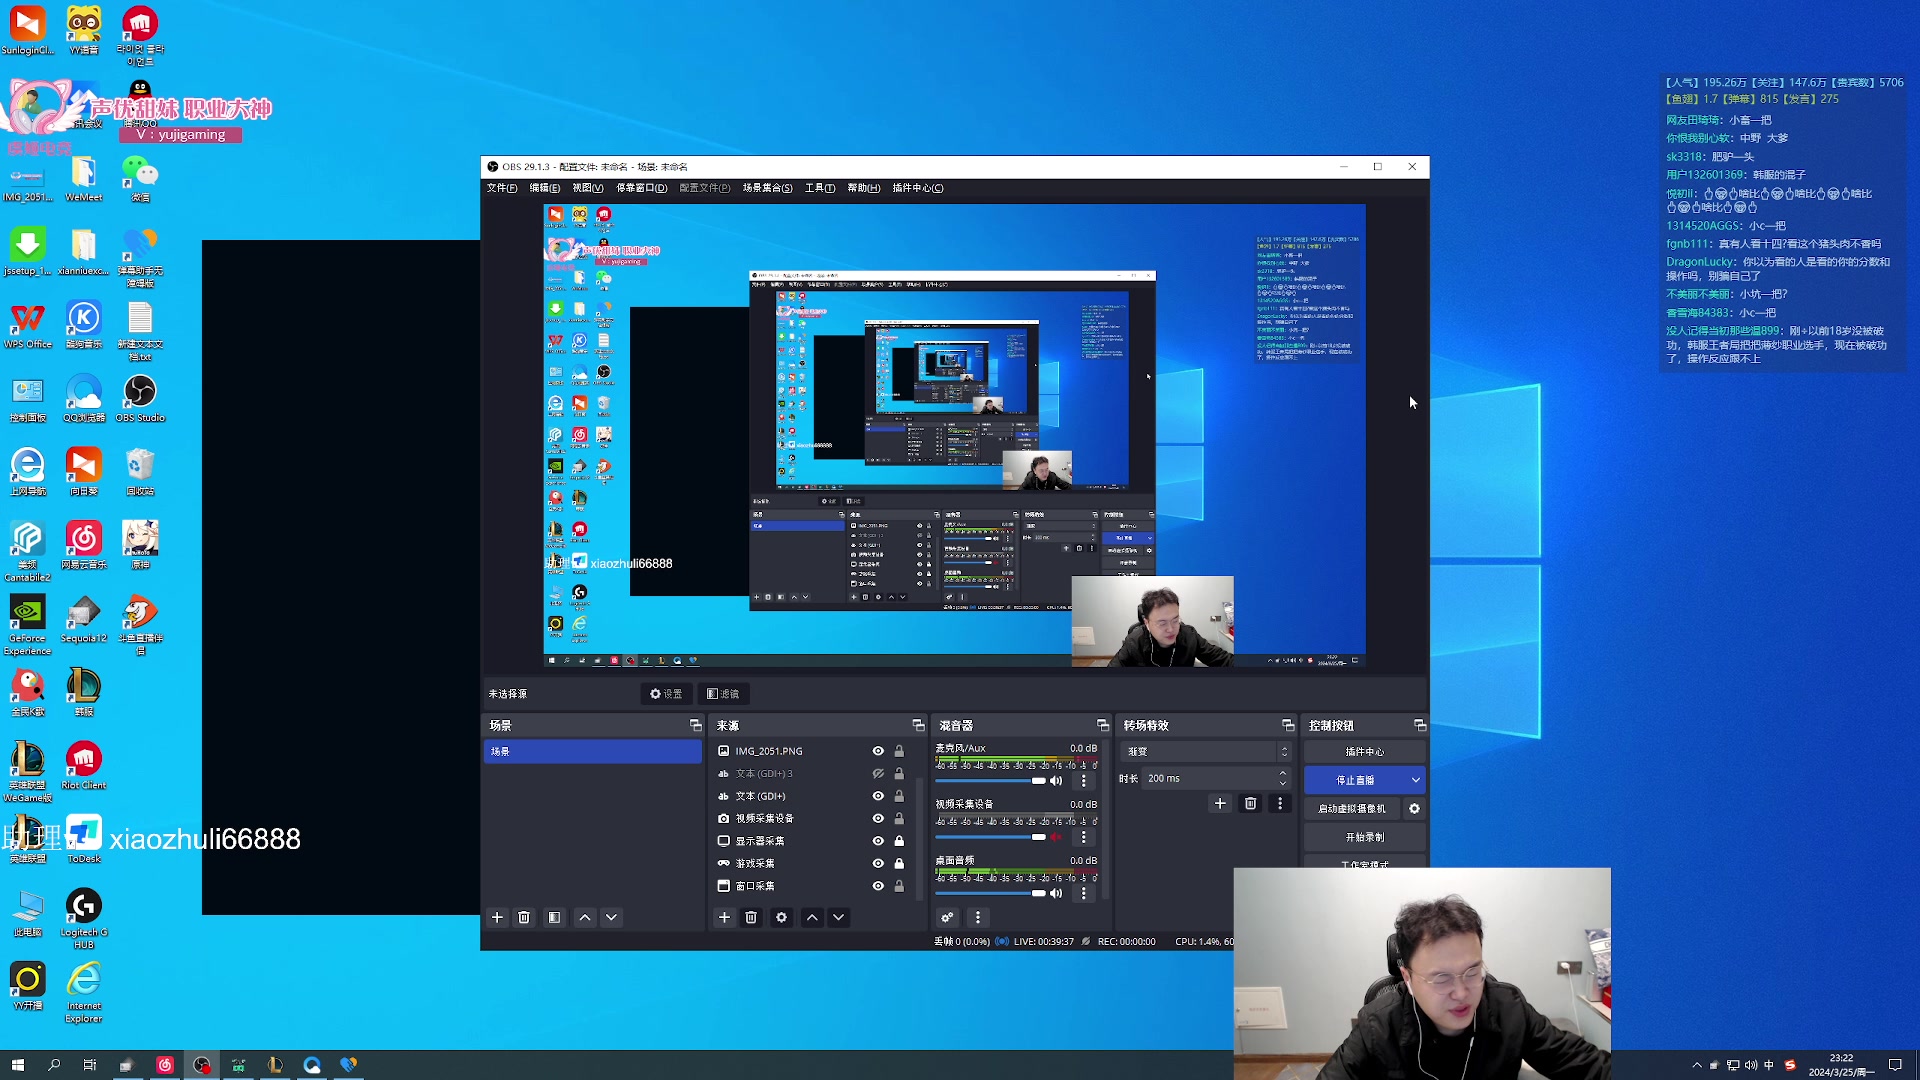The width and height of the screenshot is (1920, 1080).
Task: Open GeForce Experience desktop shortcut
Action: [28, 626]
